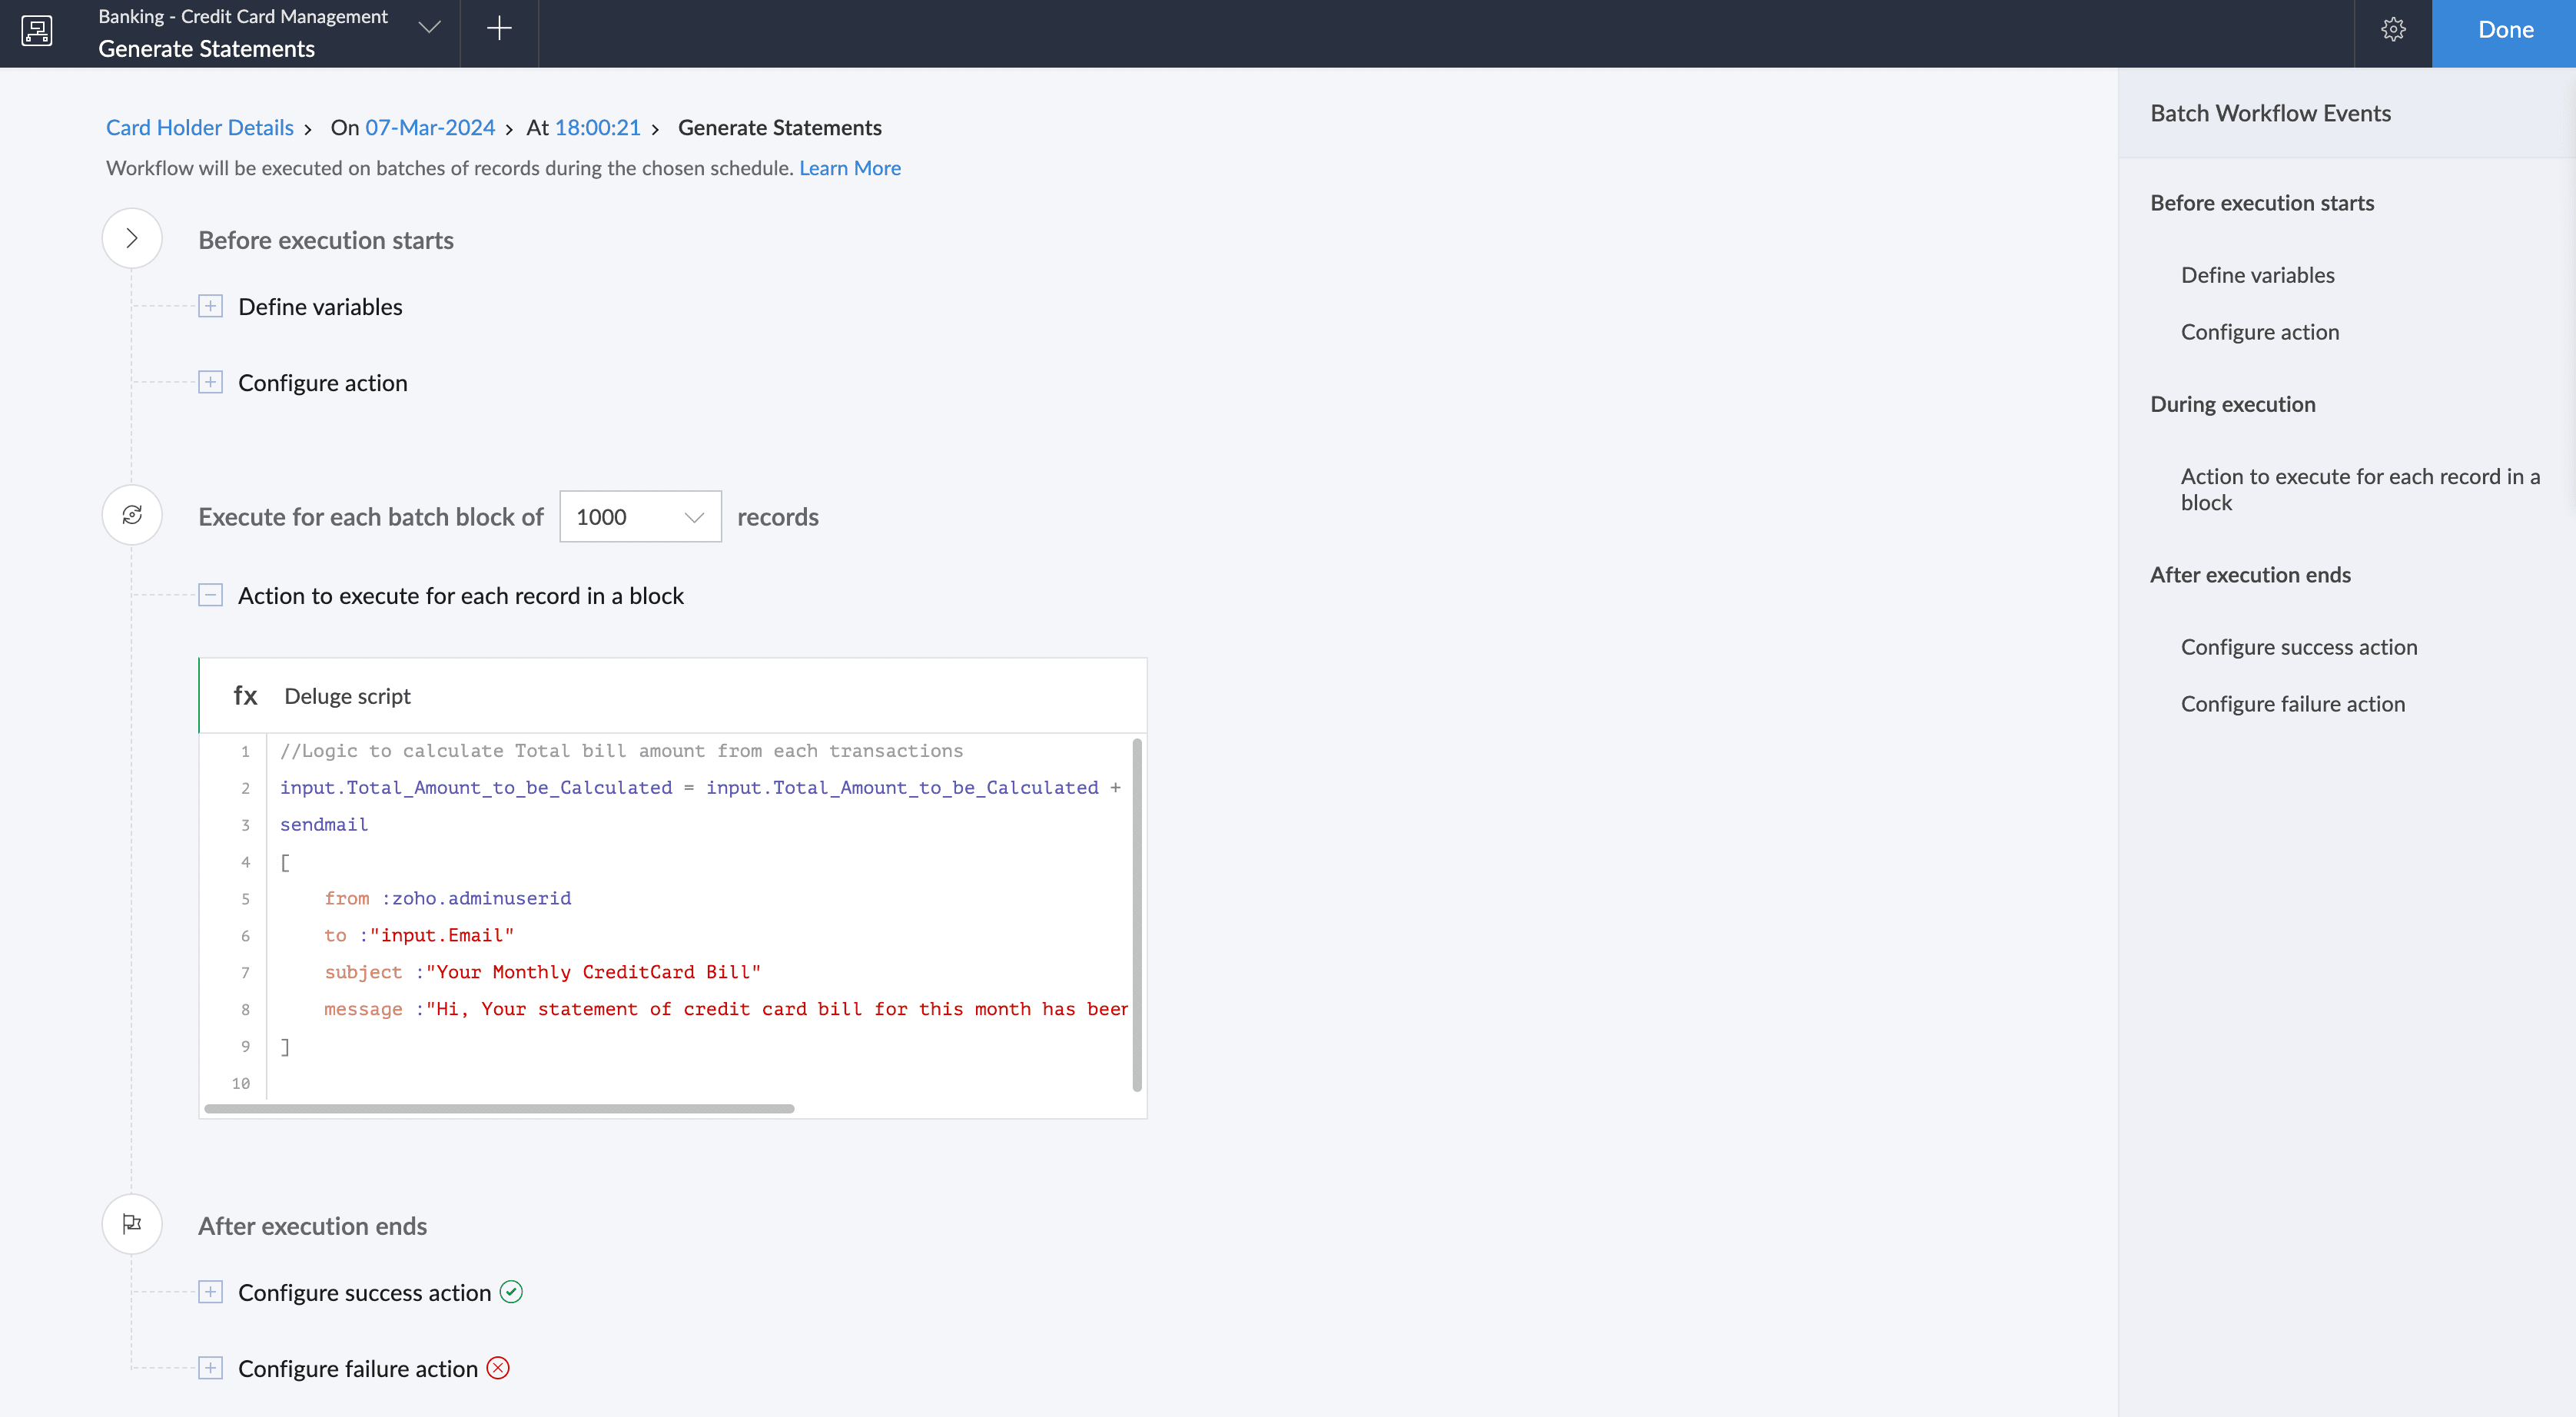Select Configure failure action in right panel
This screenshot has height=1417, width=2576.
tap(2292, 704)
